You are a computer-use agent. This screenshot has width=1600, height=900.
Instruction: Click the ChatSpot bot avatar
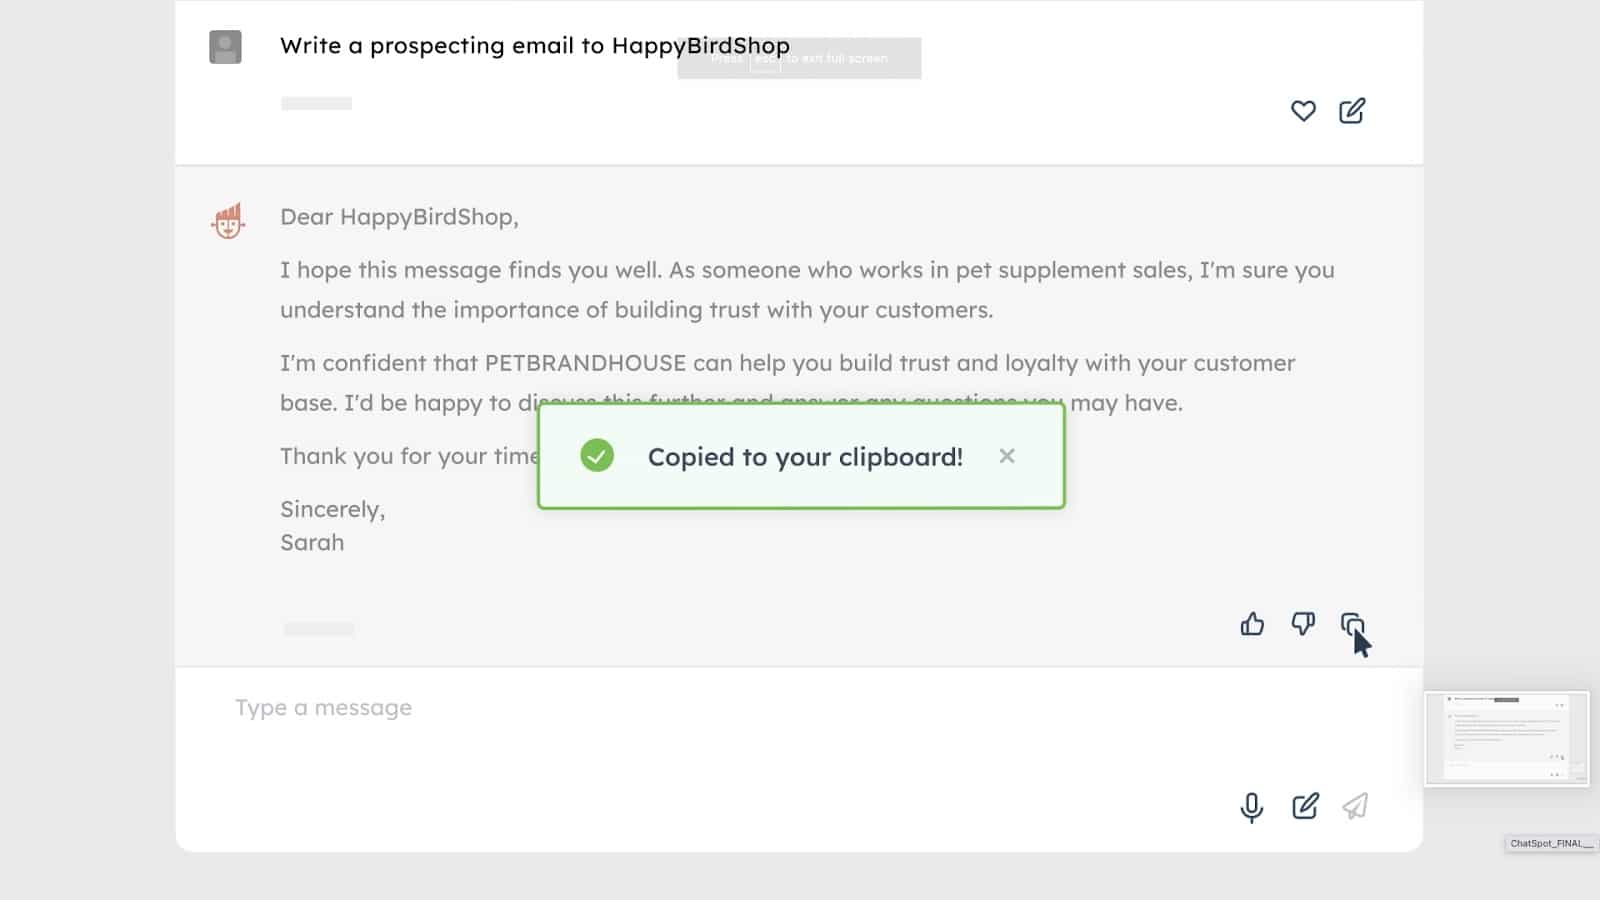tap(228, 221)
